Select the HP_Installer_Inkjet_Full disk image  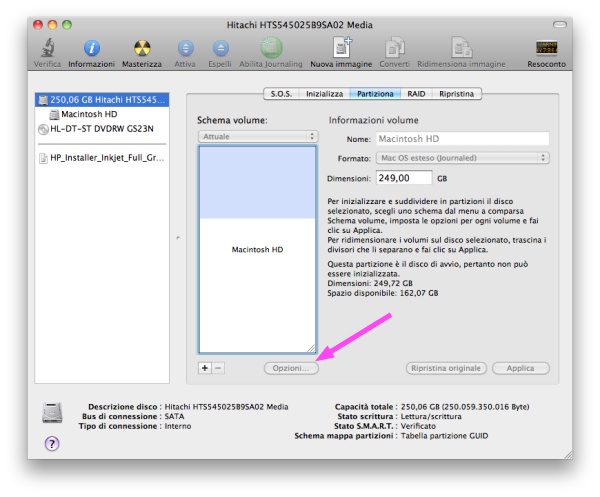tap(102, 158)
